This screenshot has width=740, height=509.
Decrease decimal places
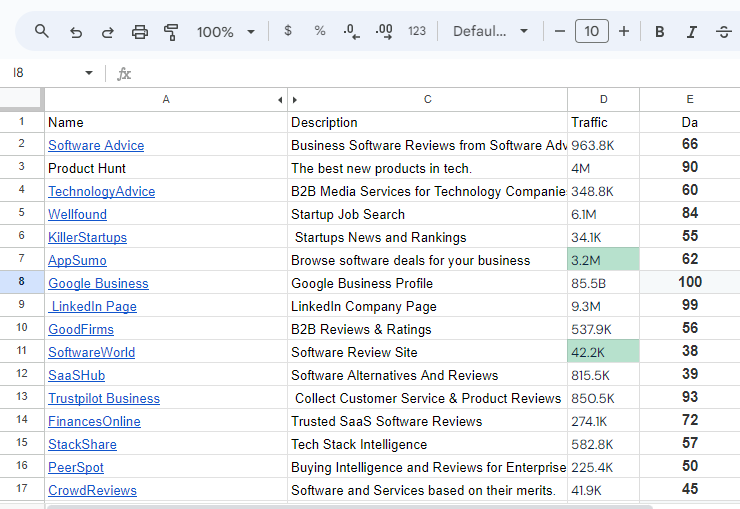tap(351, 32)
